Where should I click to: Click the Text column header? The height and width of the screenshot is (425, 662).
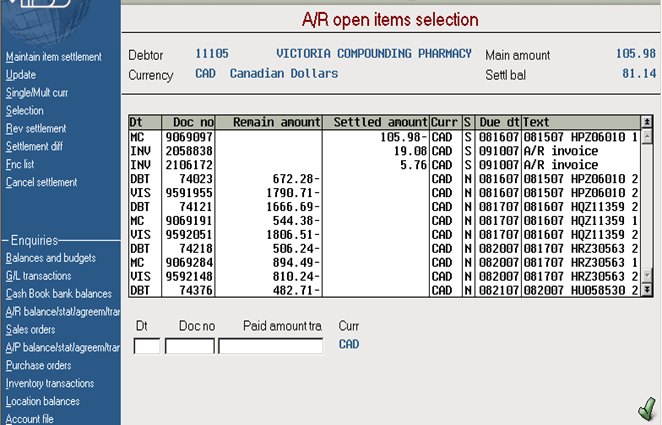click(x=581, y=122)
